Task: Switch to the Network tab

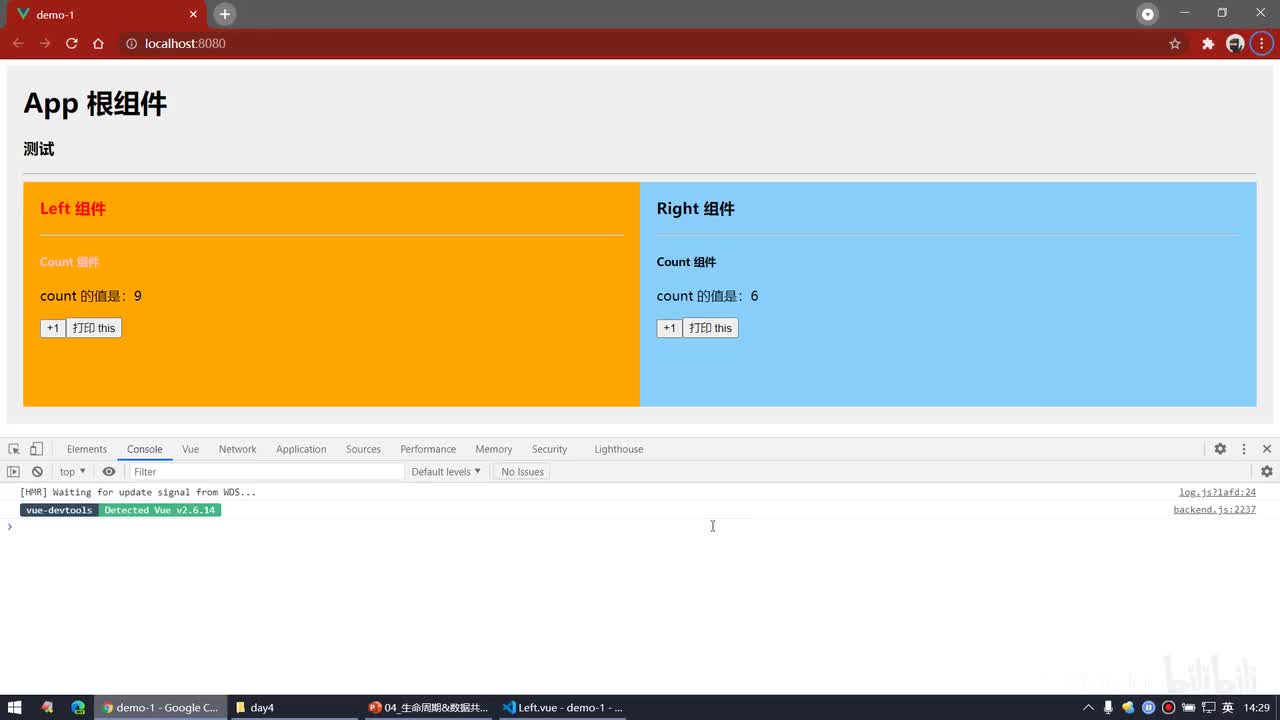Action: [x=237, y=449]
